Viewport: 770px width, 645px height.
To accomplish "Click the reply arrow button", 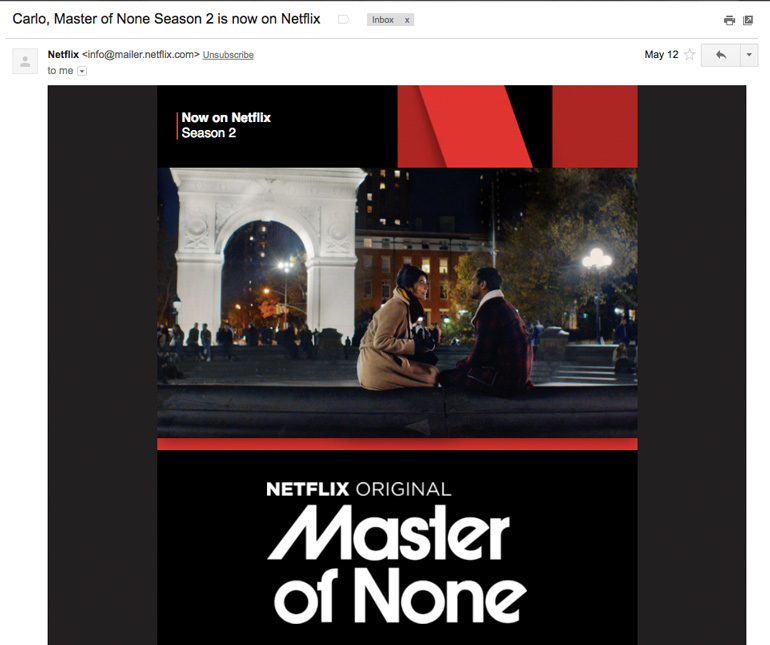I will 720,55.
